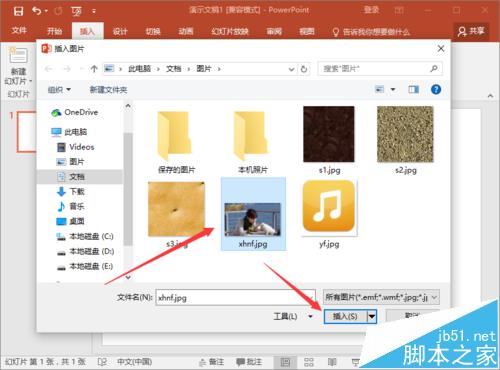Go up one folder level with the up arrow

pyautogui.click(x=94, y=69)
